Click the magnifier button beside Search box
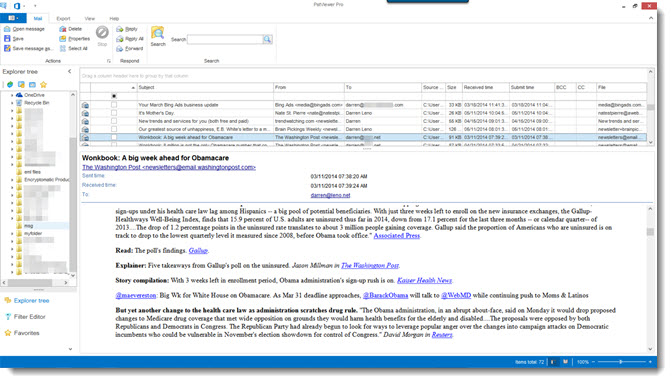The image size is (672, 383). 267,39
